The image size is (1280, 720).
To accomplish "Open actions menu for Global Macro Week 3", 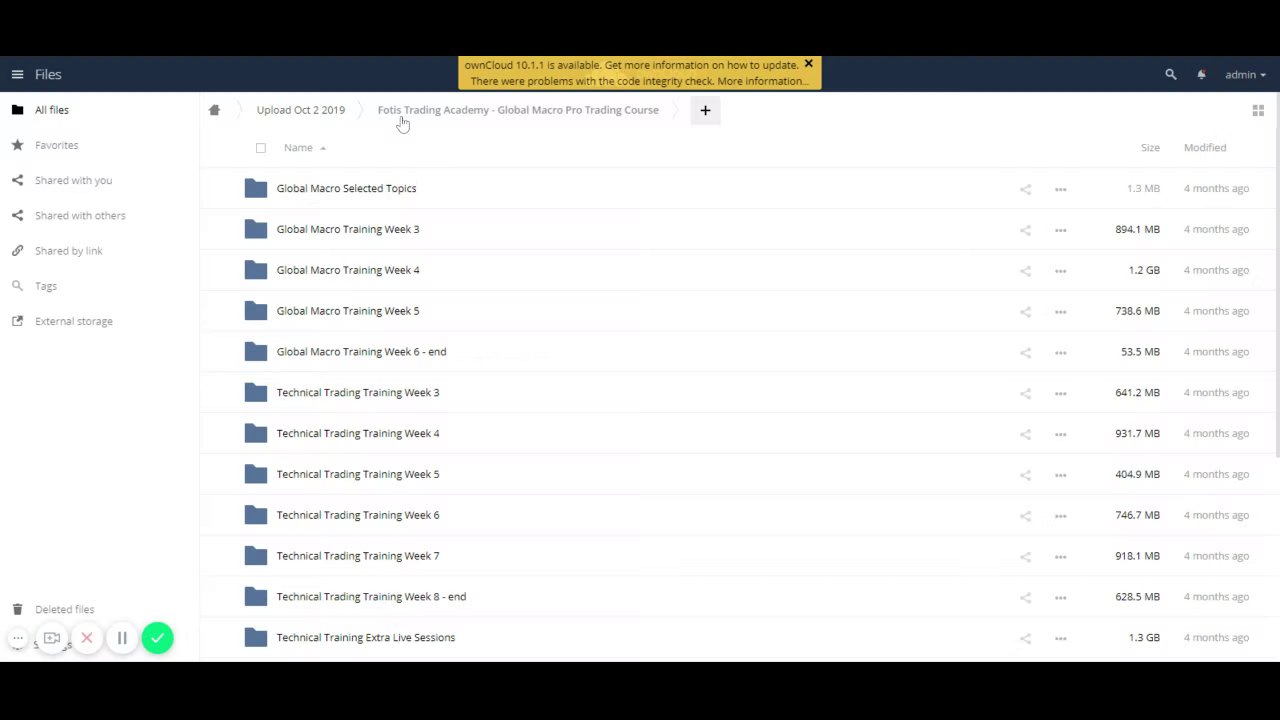I will click(x=1060, y=230).
